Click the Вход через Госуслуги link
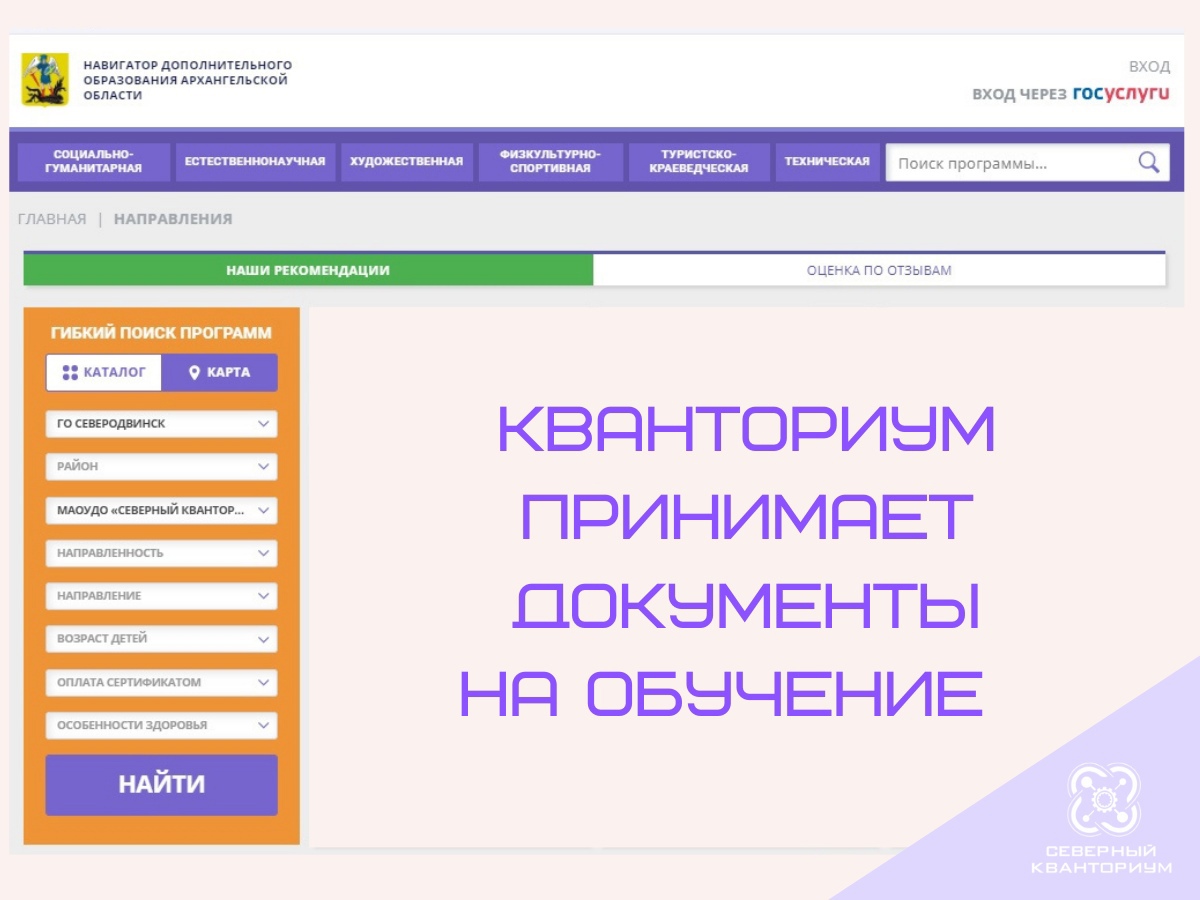Screen dimensions: 1200x900 click(x=1070, y=94)
